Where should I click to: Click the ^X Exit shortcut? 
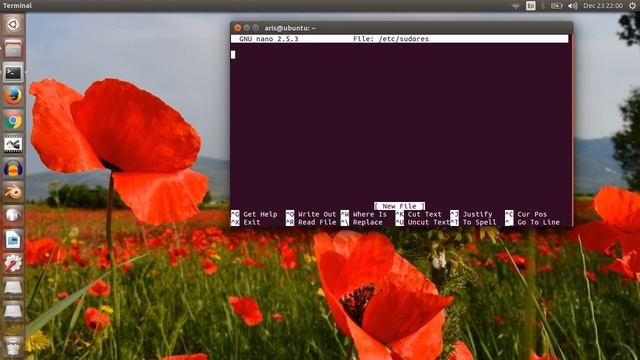(x=245, y=222)
